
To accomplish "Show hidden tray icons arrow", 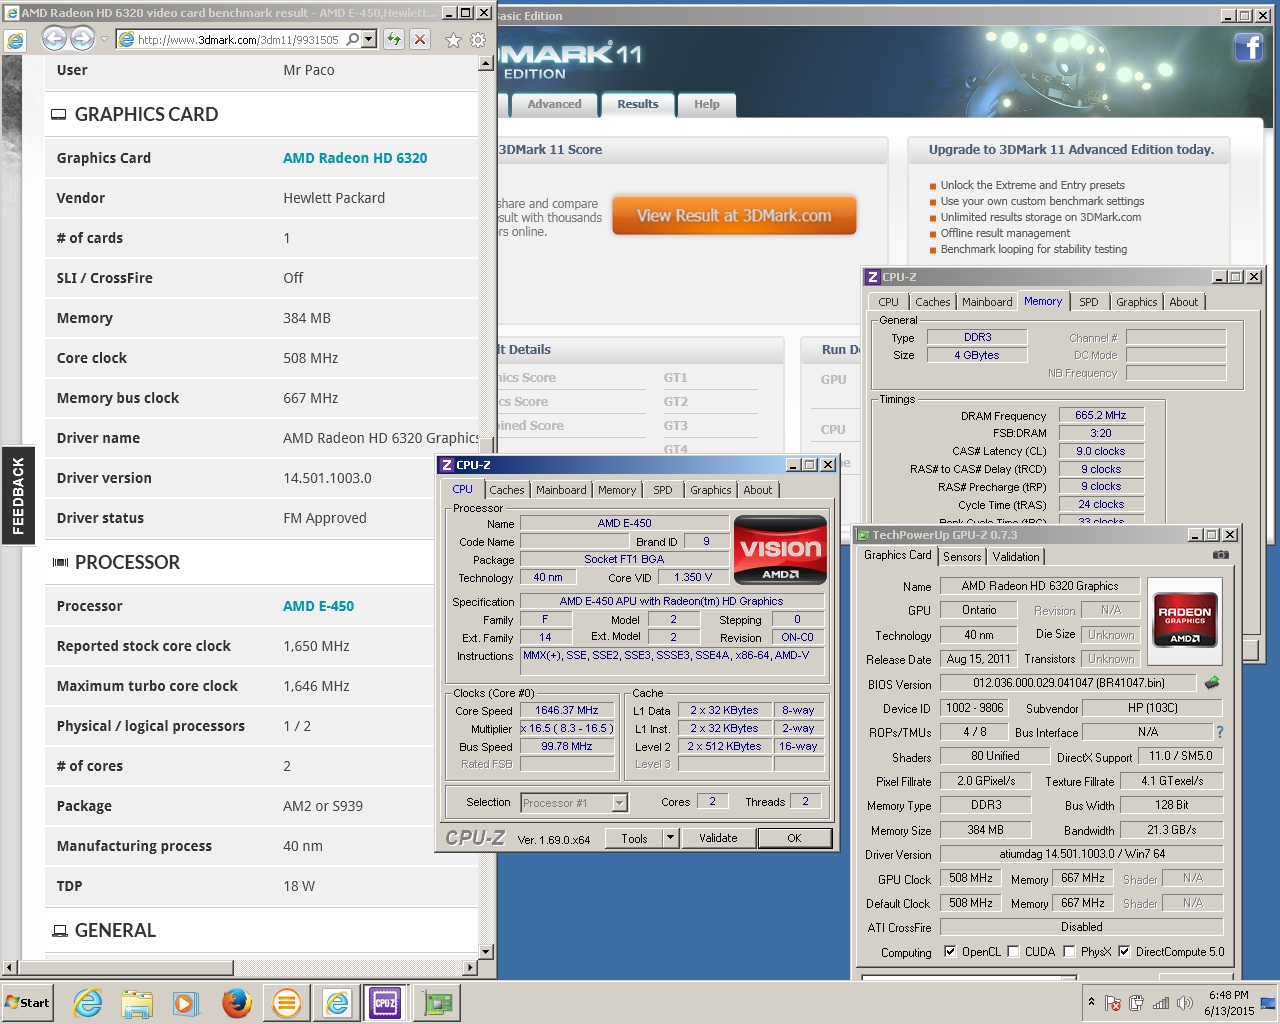I will coord(1091,1001).
